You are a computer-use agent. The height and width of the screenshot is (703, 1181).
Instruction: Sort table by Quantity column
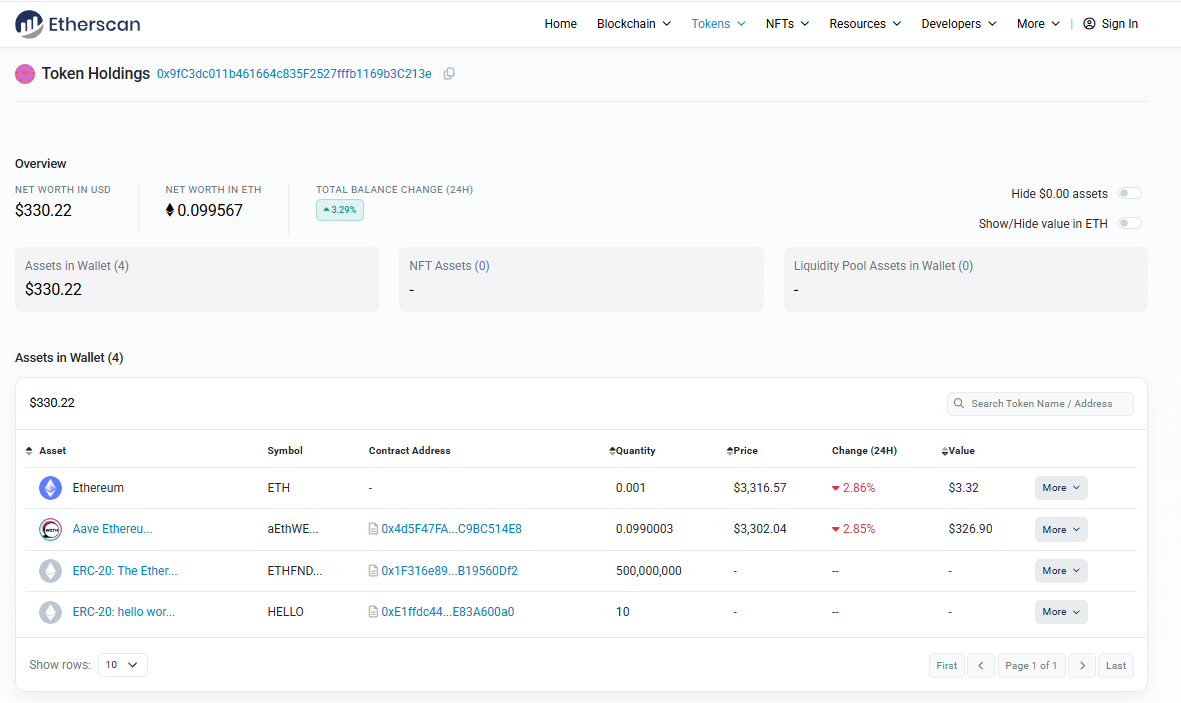[632, 451]
